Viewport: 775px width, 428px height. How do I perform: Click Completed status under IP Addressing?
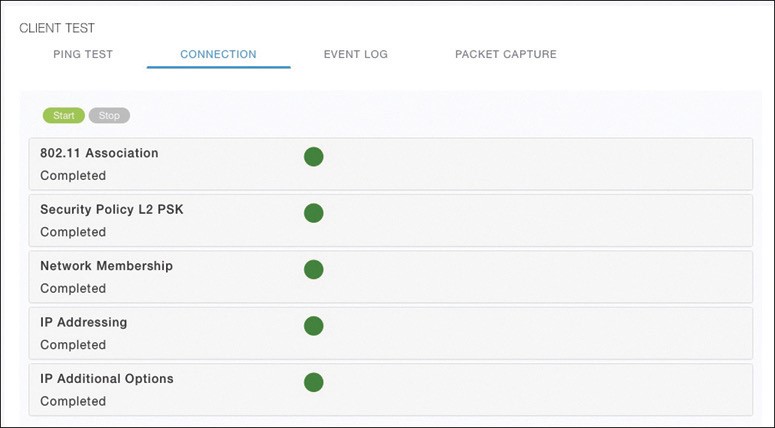(73, 345)
